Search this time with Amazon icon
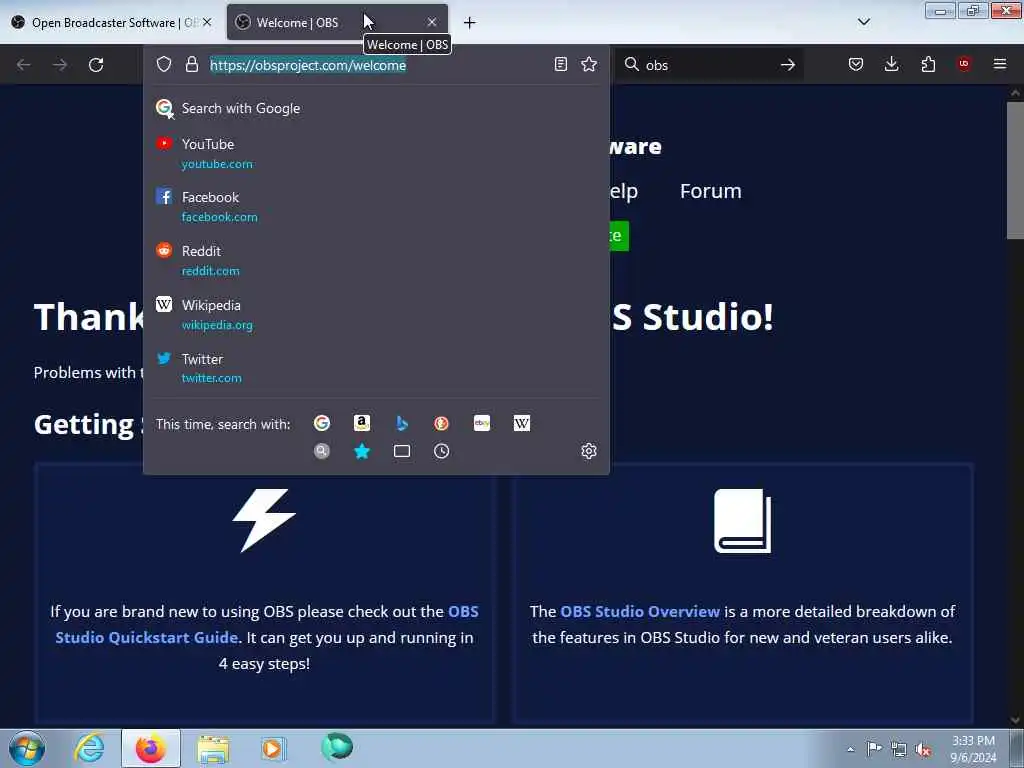The height and width of the screenshot is (768, 1024). pos(362,423)
